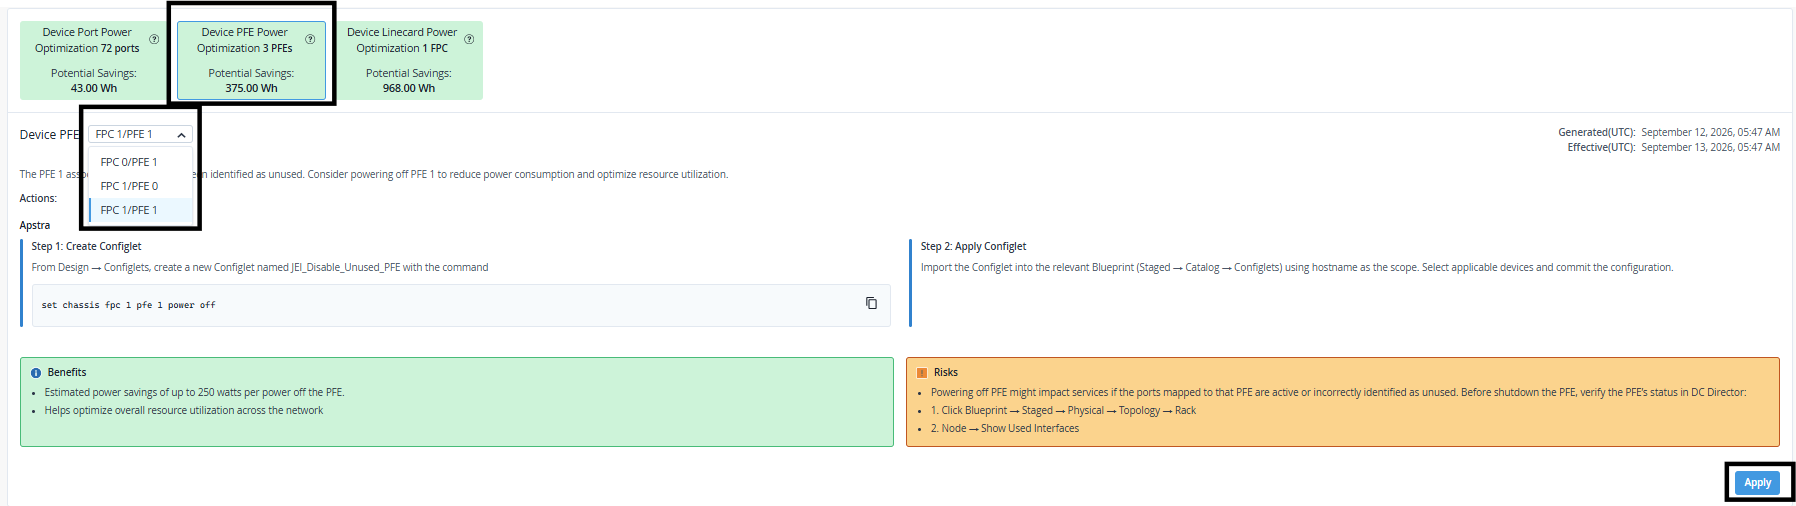Click 'Estimated power savings of up to 250 watts' bullet
The height and width of the screenshot is (506, 1796).
[x=194, y=392]
